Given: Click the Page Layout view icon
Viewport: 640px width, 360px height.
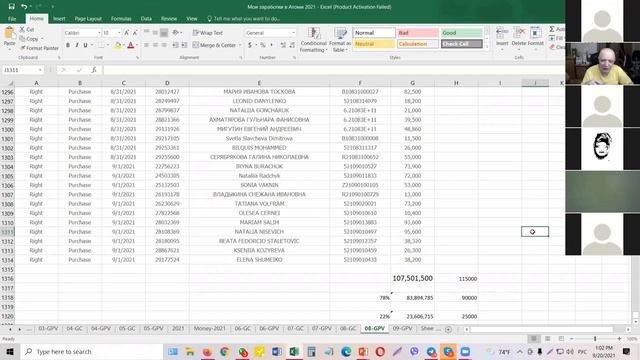Looking at the screenshot, I should pyautogui.click(x=547, y=339).
